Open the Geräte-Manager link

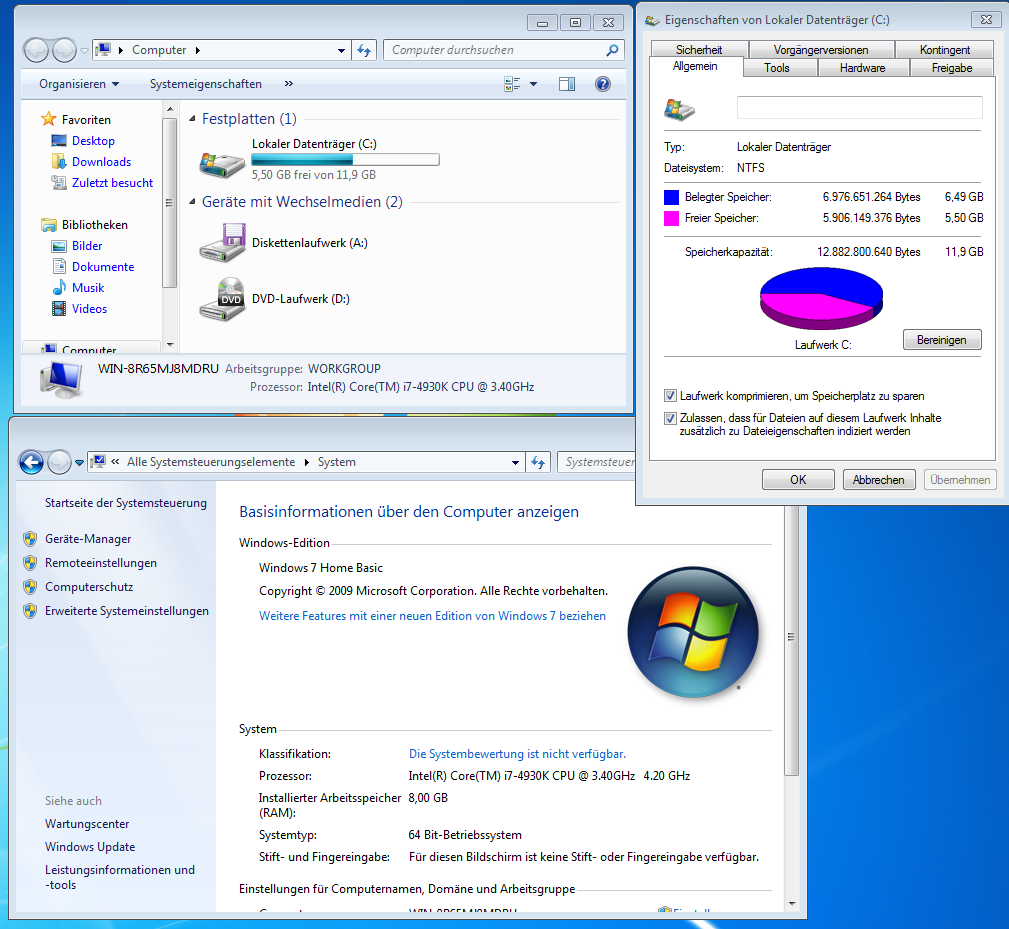click(x=88, y=538)
